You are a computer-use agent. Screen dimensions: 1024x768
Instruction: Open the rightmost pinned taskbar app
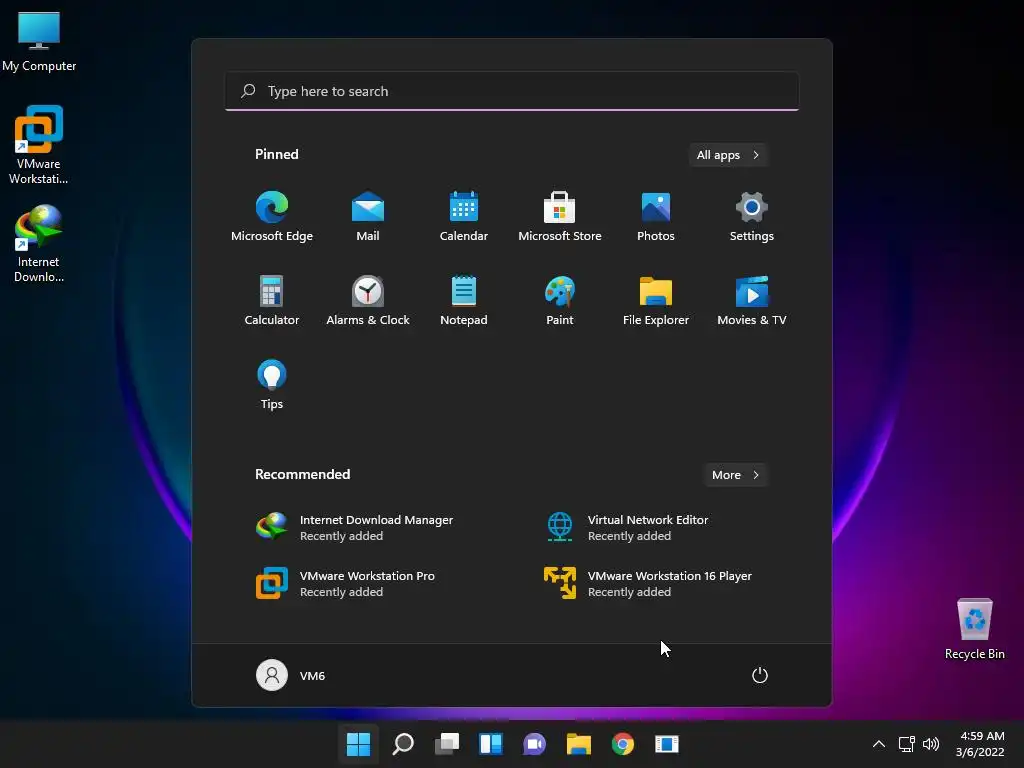click(x=667, y=744)
